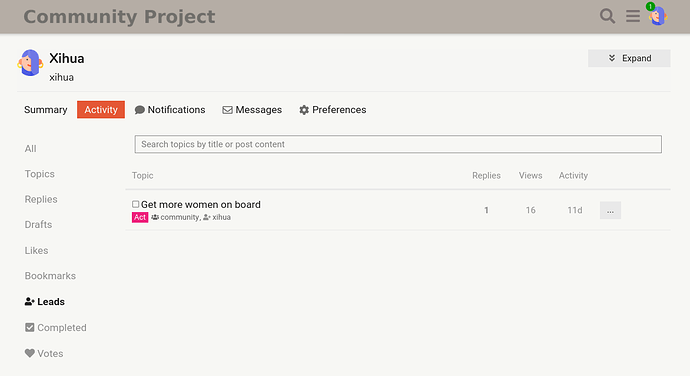Sort by Activity column header

coord(573,176)
